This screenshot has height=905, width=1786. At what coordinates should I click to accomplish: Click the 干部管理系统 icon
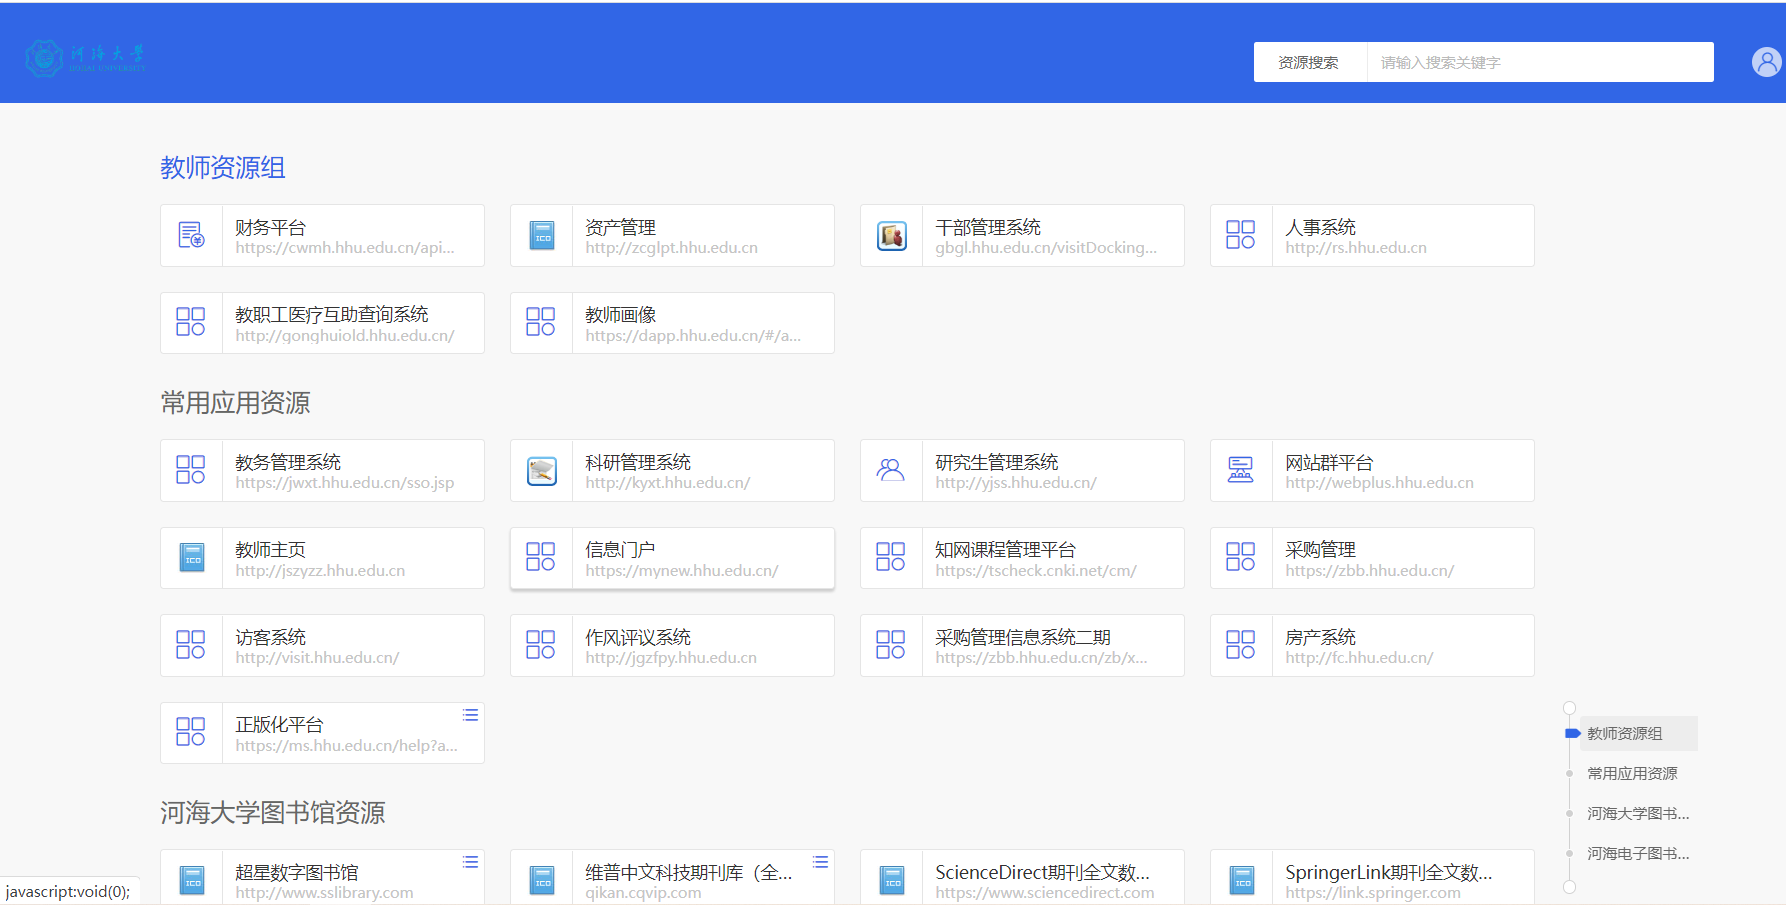pos(891,236)
